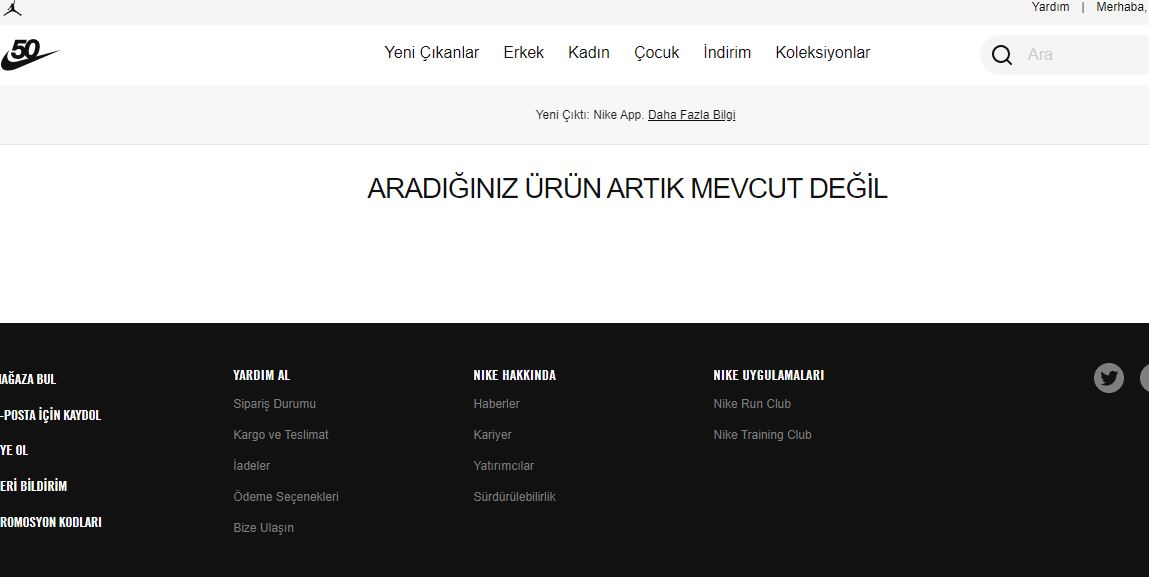Check Sipariş Durumu link

[x=274, y=404]
